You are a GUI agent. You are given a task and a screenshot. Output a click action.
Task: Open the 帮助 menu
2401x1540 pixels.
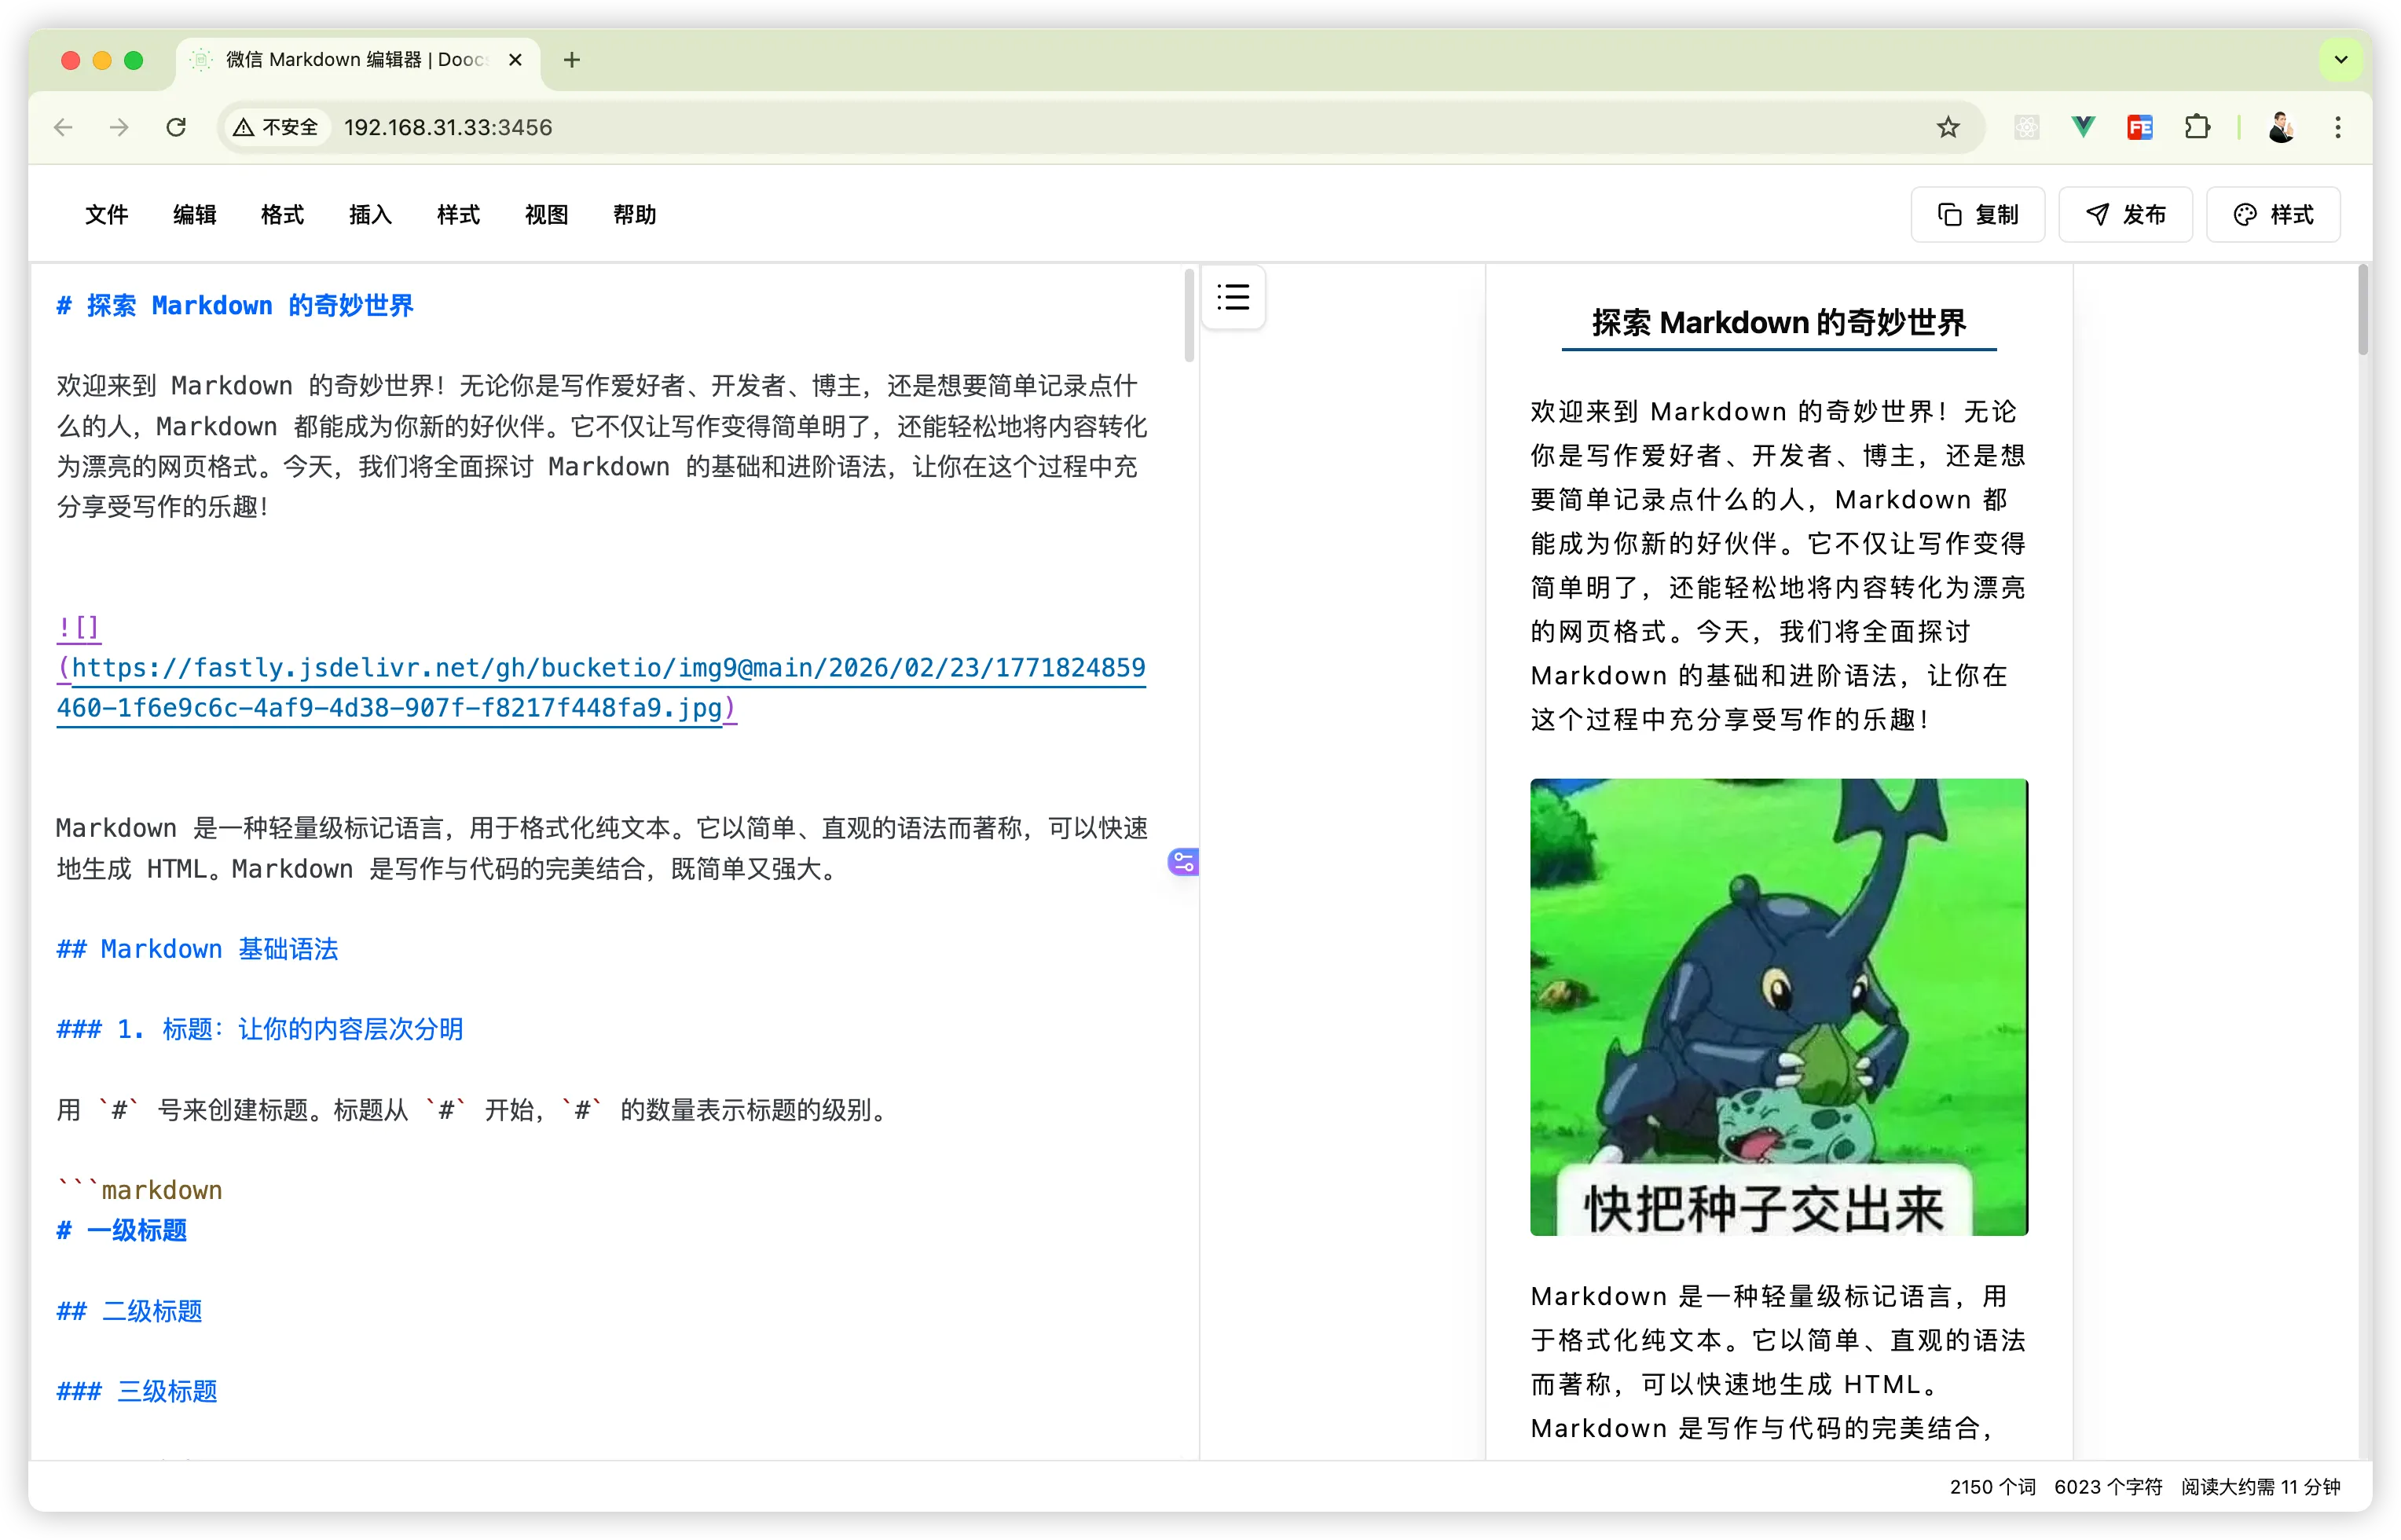point(634,215)
